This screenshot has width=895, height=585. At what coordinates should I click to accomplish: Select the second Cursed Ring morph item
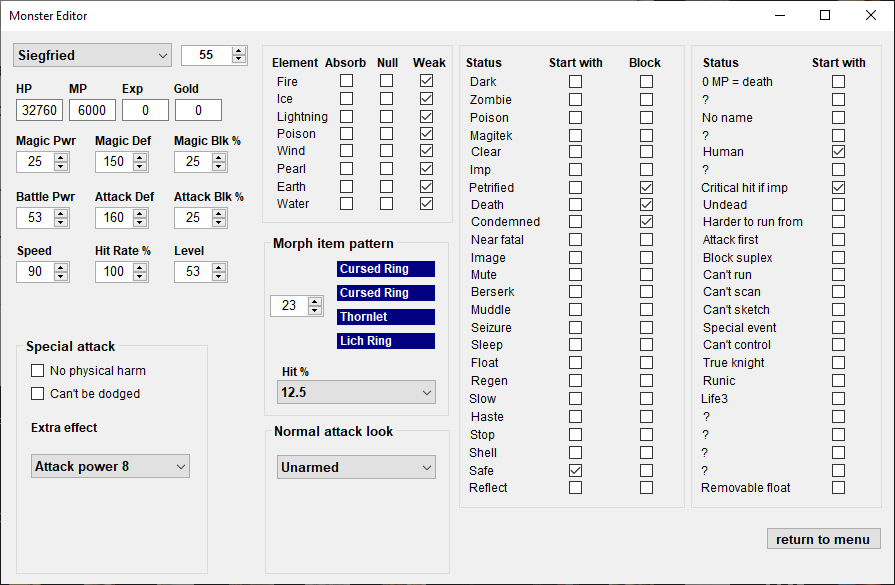[386, 293]
